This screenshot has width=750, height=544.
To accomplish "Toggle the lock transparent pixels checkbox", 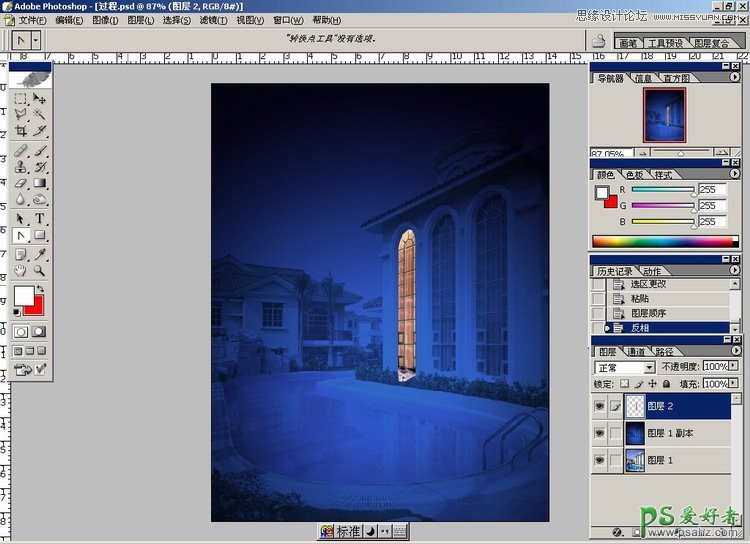I will (x=624, y=383).
